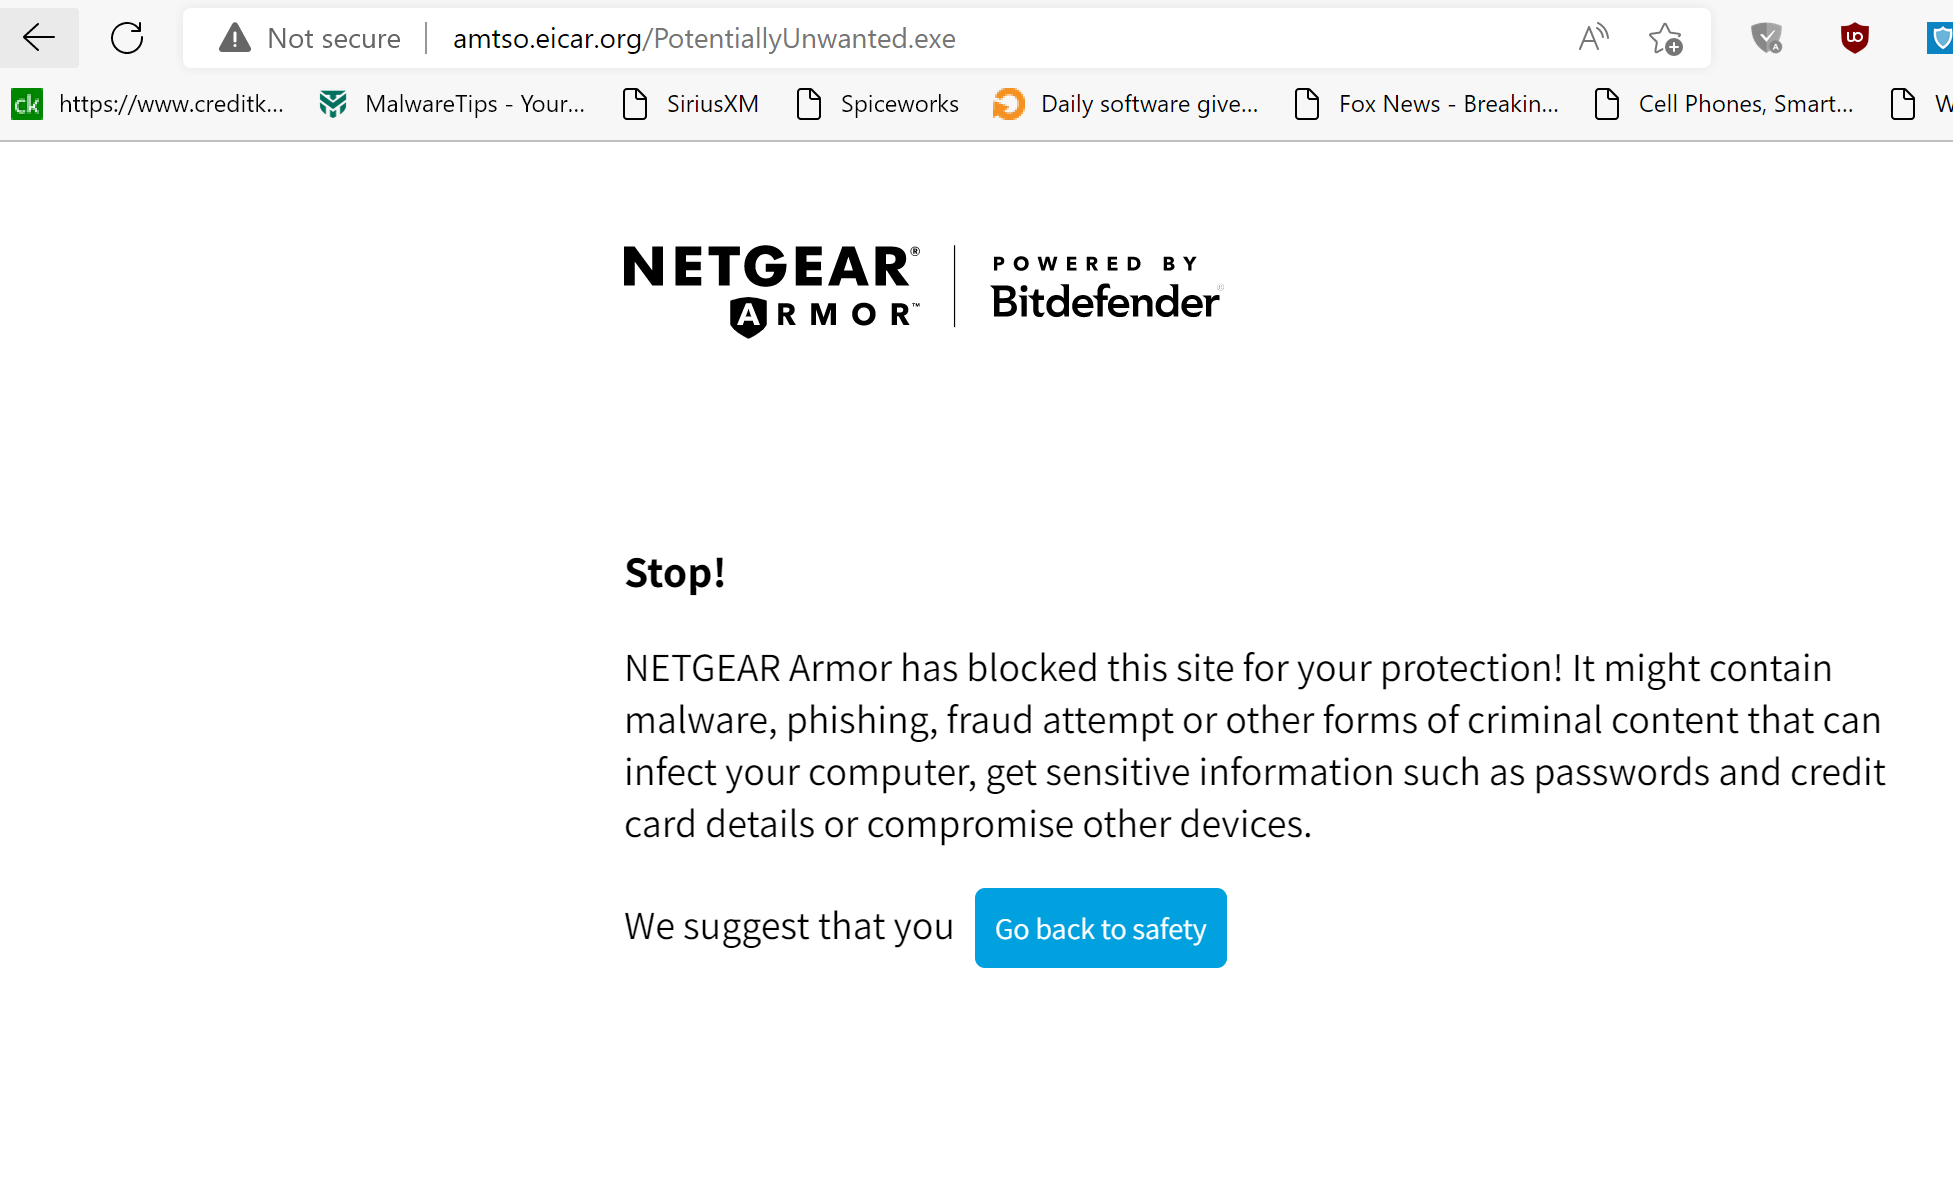The width and height of the screenshot is (1953, 1186).
Task: Open the Daily software giveaway bookmark
Action: pos(1126,104)
